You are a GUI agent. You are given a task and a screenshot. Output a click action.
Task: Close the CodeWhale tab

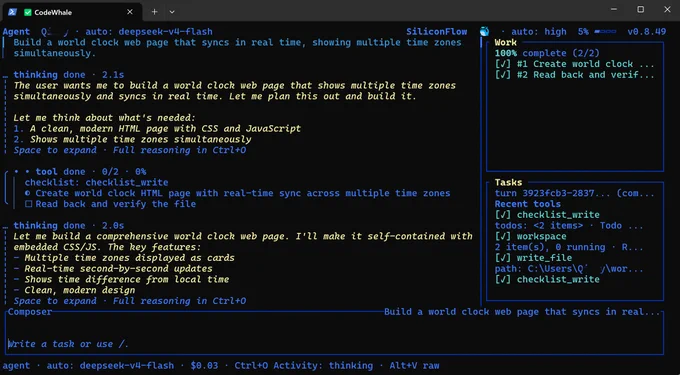click(x=130, y=12)
